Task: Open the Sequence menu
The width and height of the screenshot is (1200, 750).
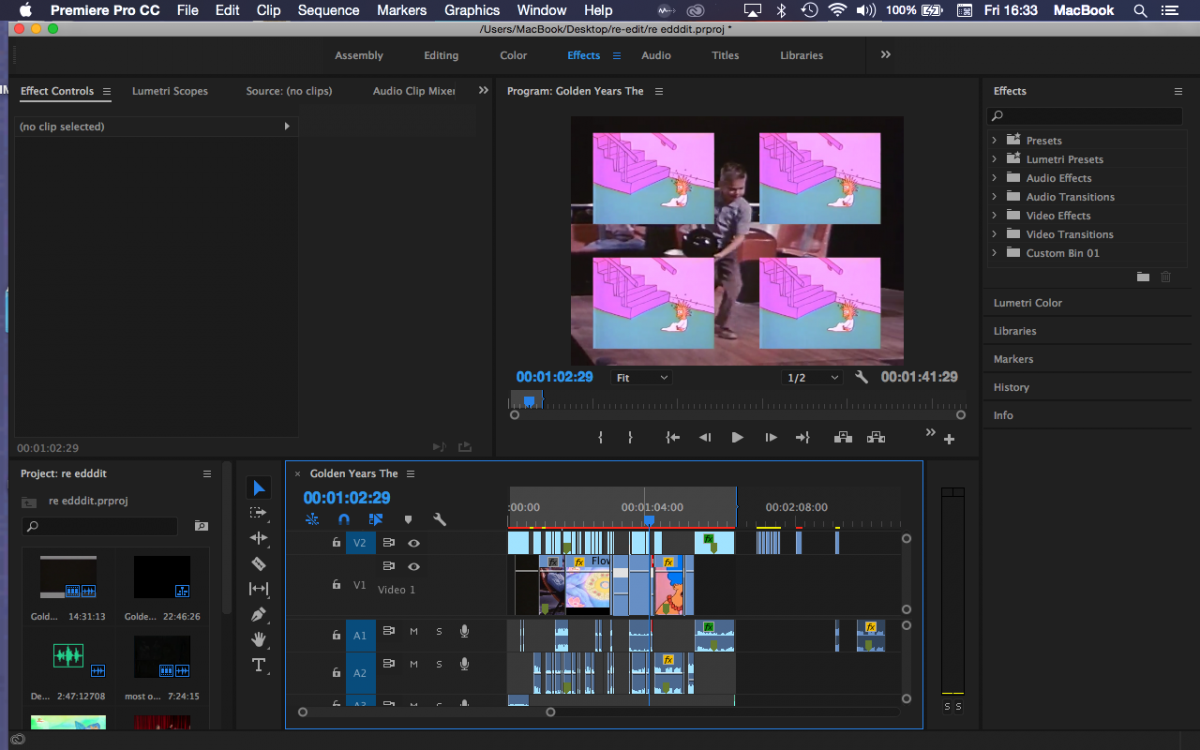Action: pos(328,10)
